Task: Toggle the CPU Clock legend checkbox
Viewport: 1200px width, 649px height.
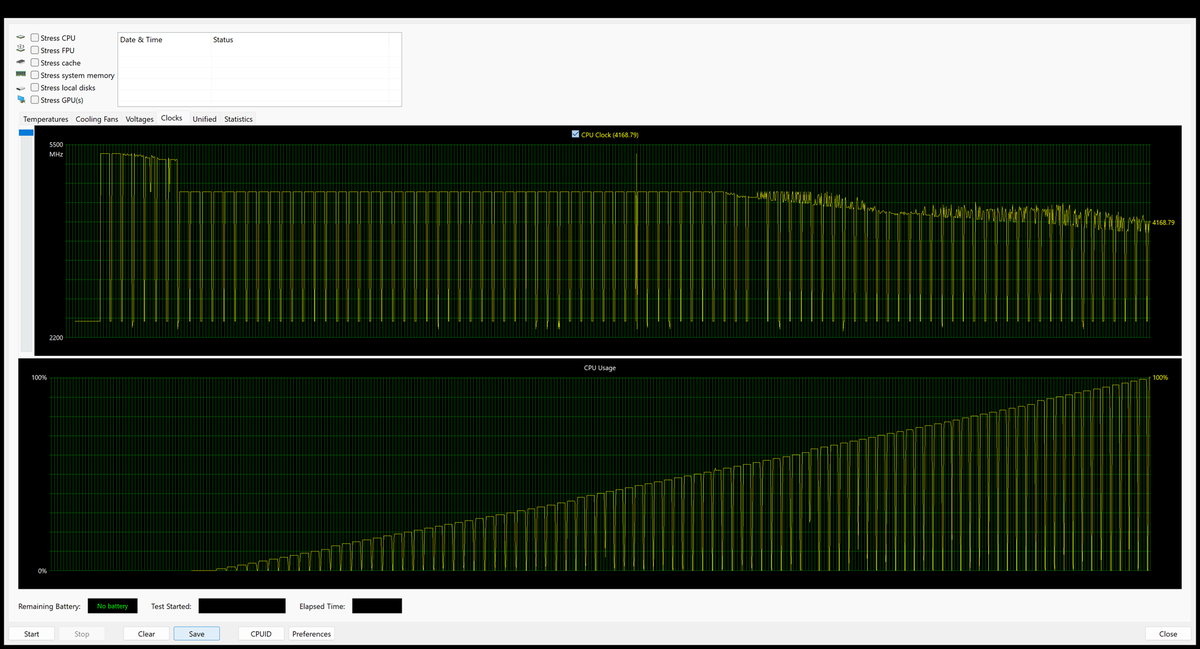Action: pyautogui.click(x=575, y=133)
